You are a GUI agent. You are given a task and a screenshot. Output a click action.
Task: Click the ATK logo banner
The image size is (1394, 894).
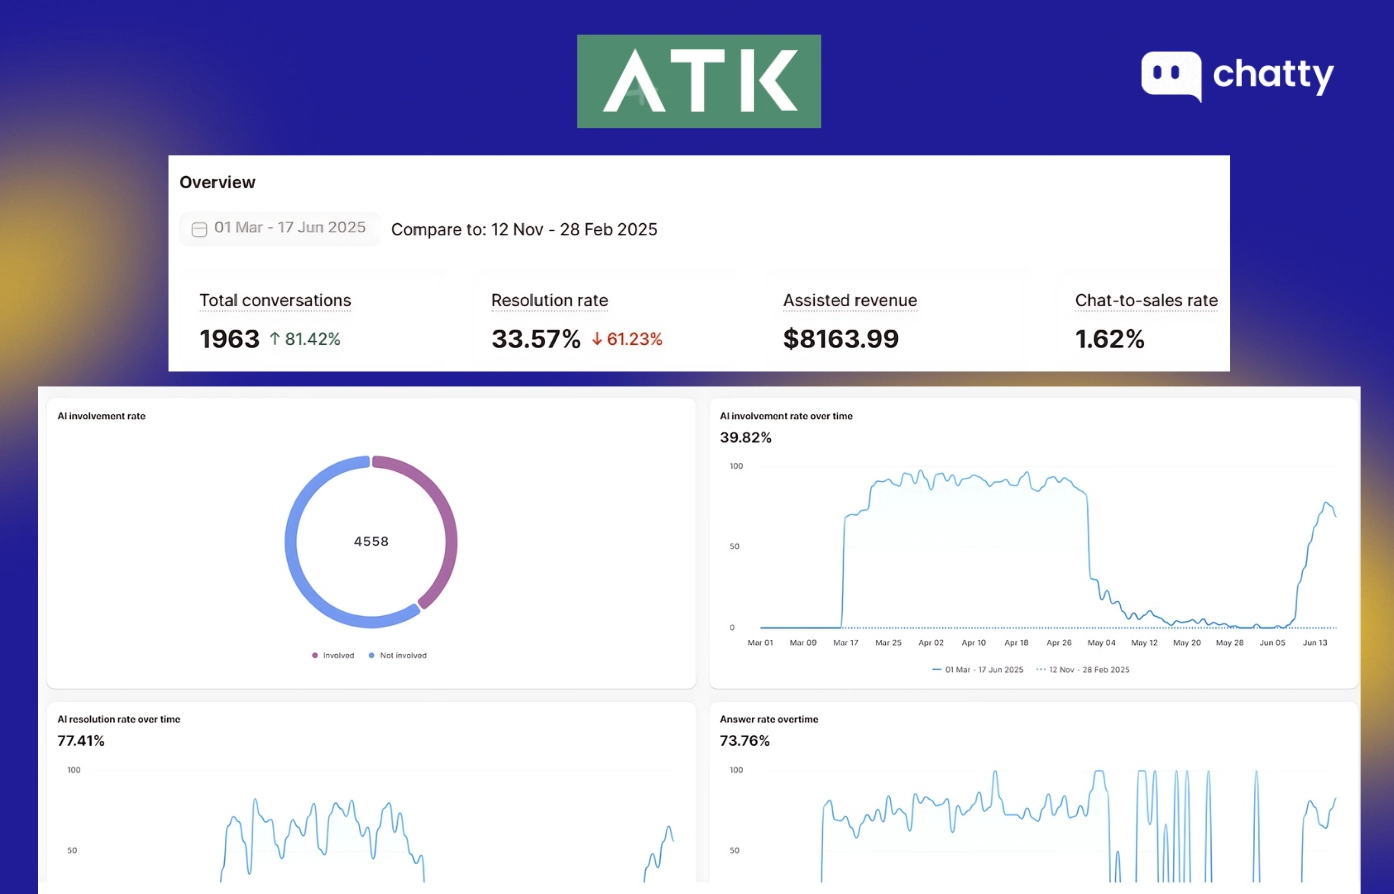tap(699, 81)
